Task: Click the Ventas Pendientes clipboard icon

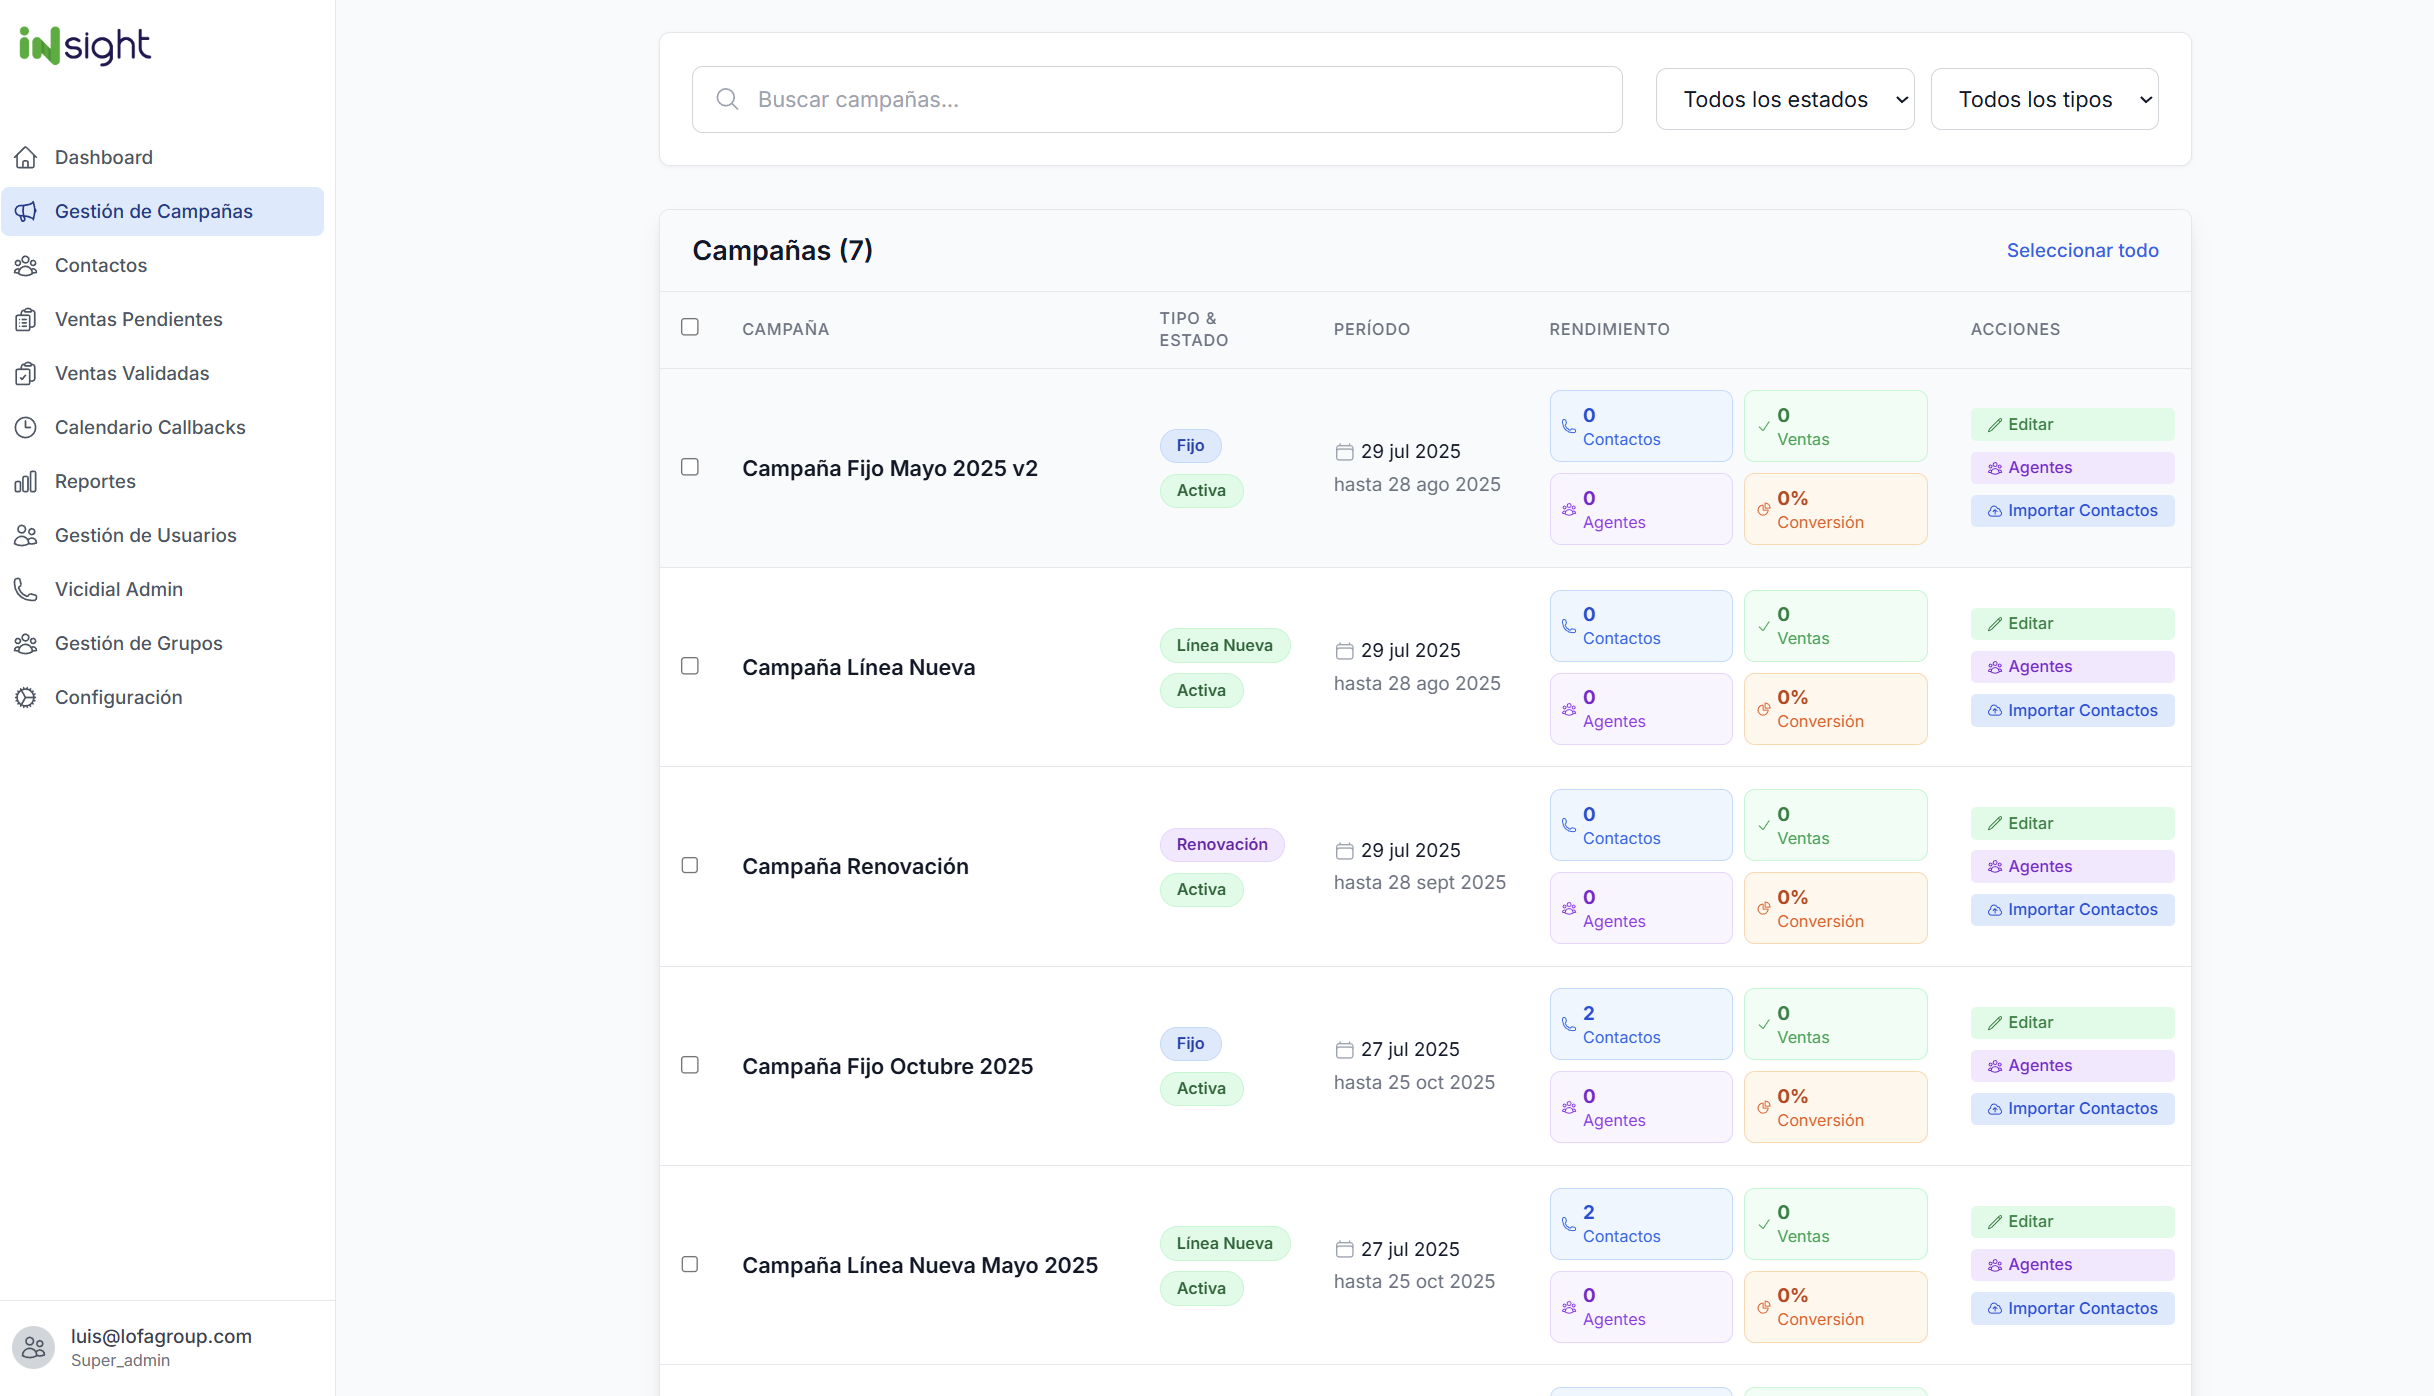Action: coord(26,319)
